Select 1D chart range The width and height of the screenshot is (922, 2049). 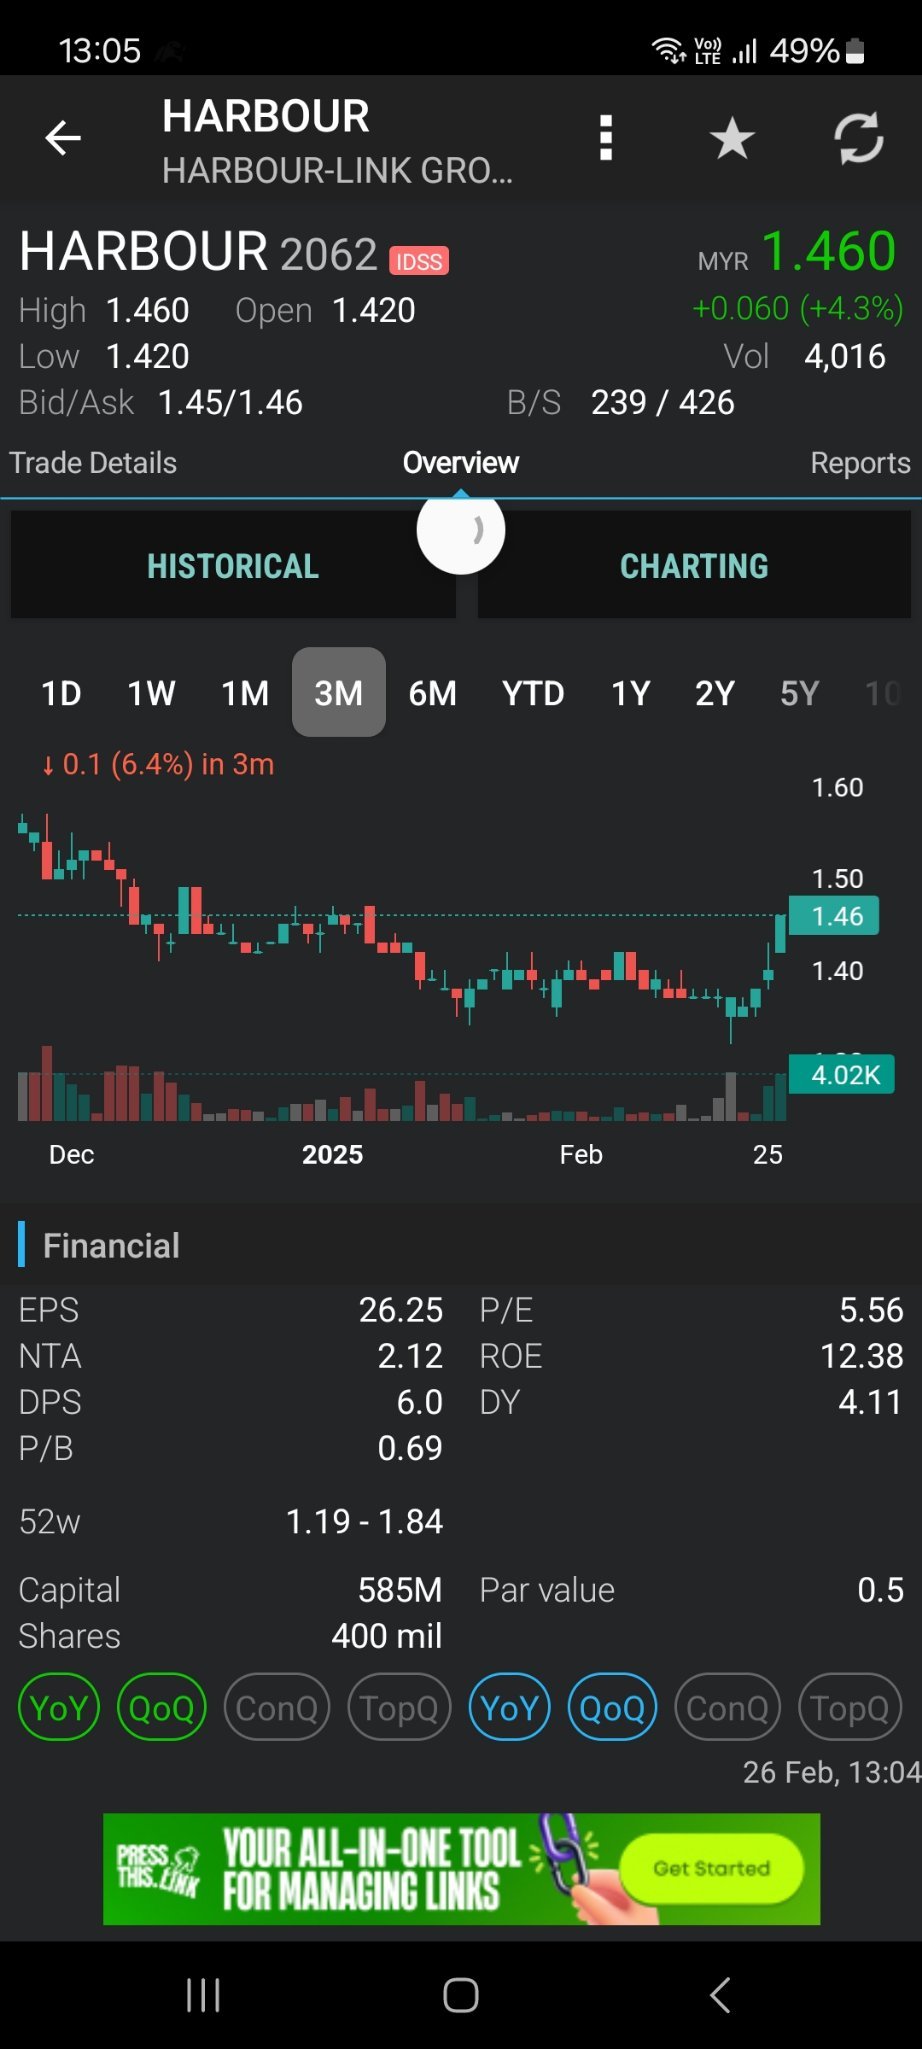[61, 693]
